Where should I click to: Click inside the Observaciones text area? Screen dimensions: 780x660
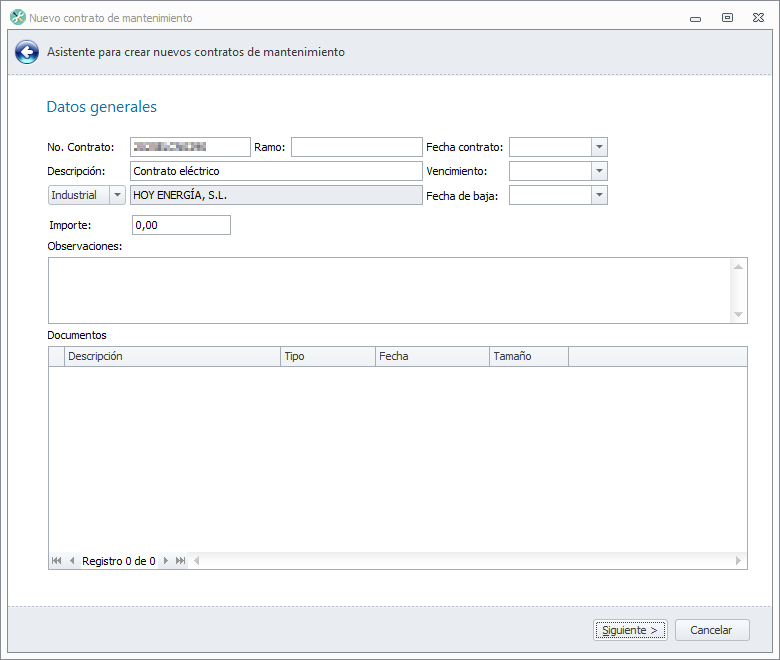point(389,290)
